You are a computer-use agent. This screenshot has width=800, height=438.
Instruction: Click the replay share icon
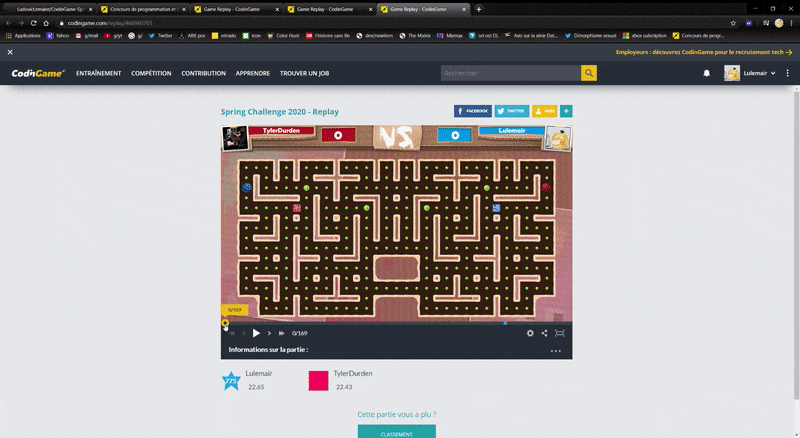pos(544,333)
